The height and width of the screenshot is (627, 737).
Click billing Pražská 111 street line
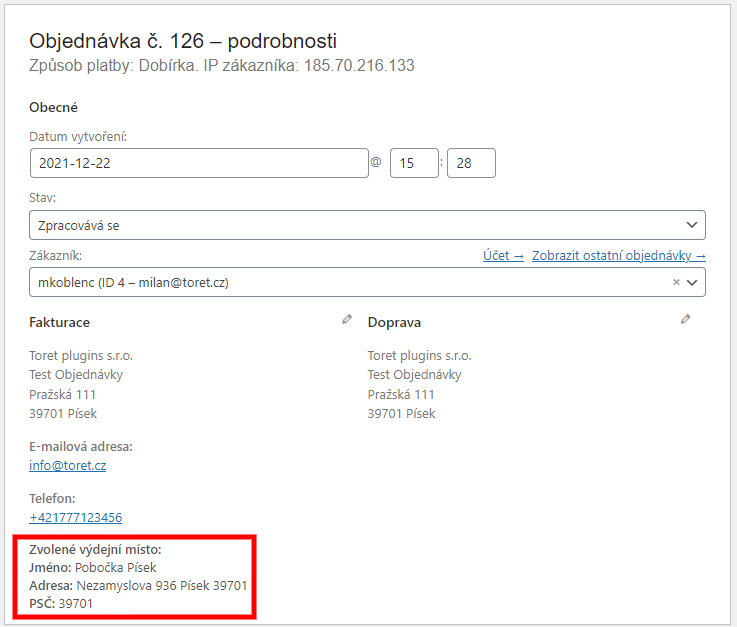pyautogui.click(x=63, y=394)
